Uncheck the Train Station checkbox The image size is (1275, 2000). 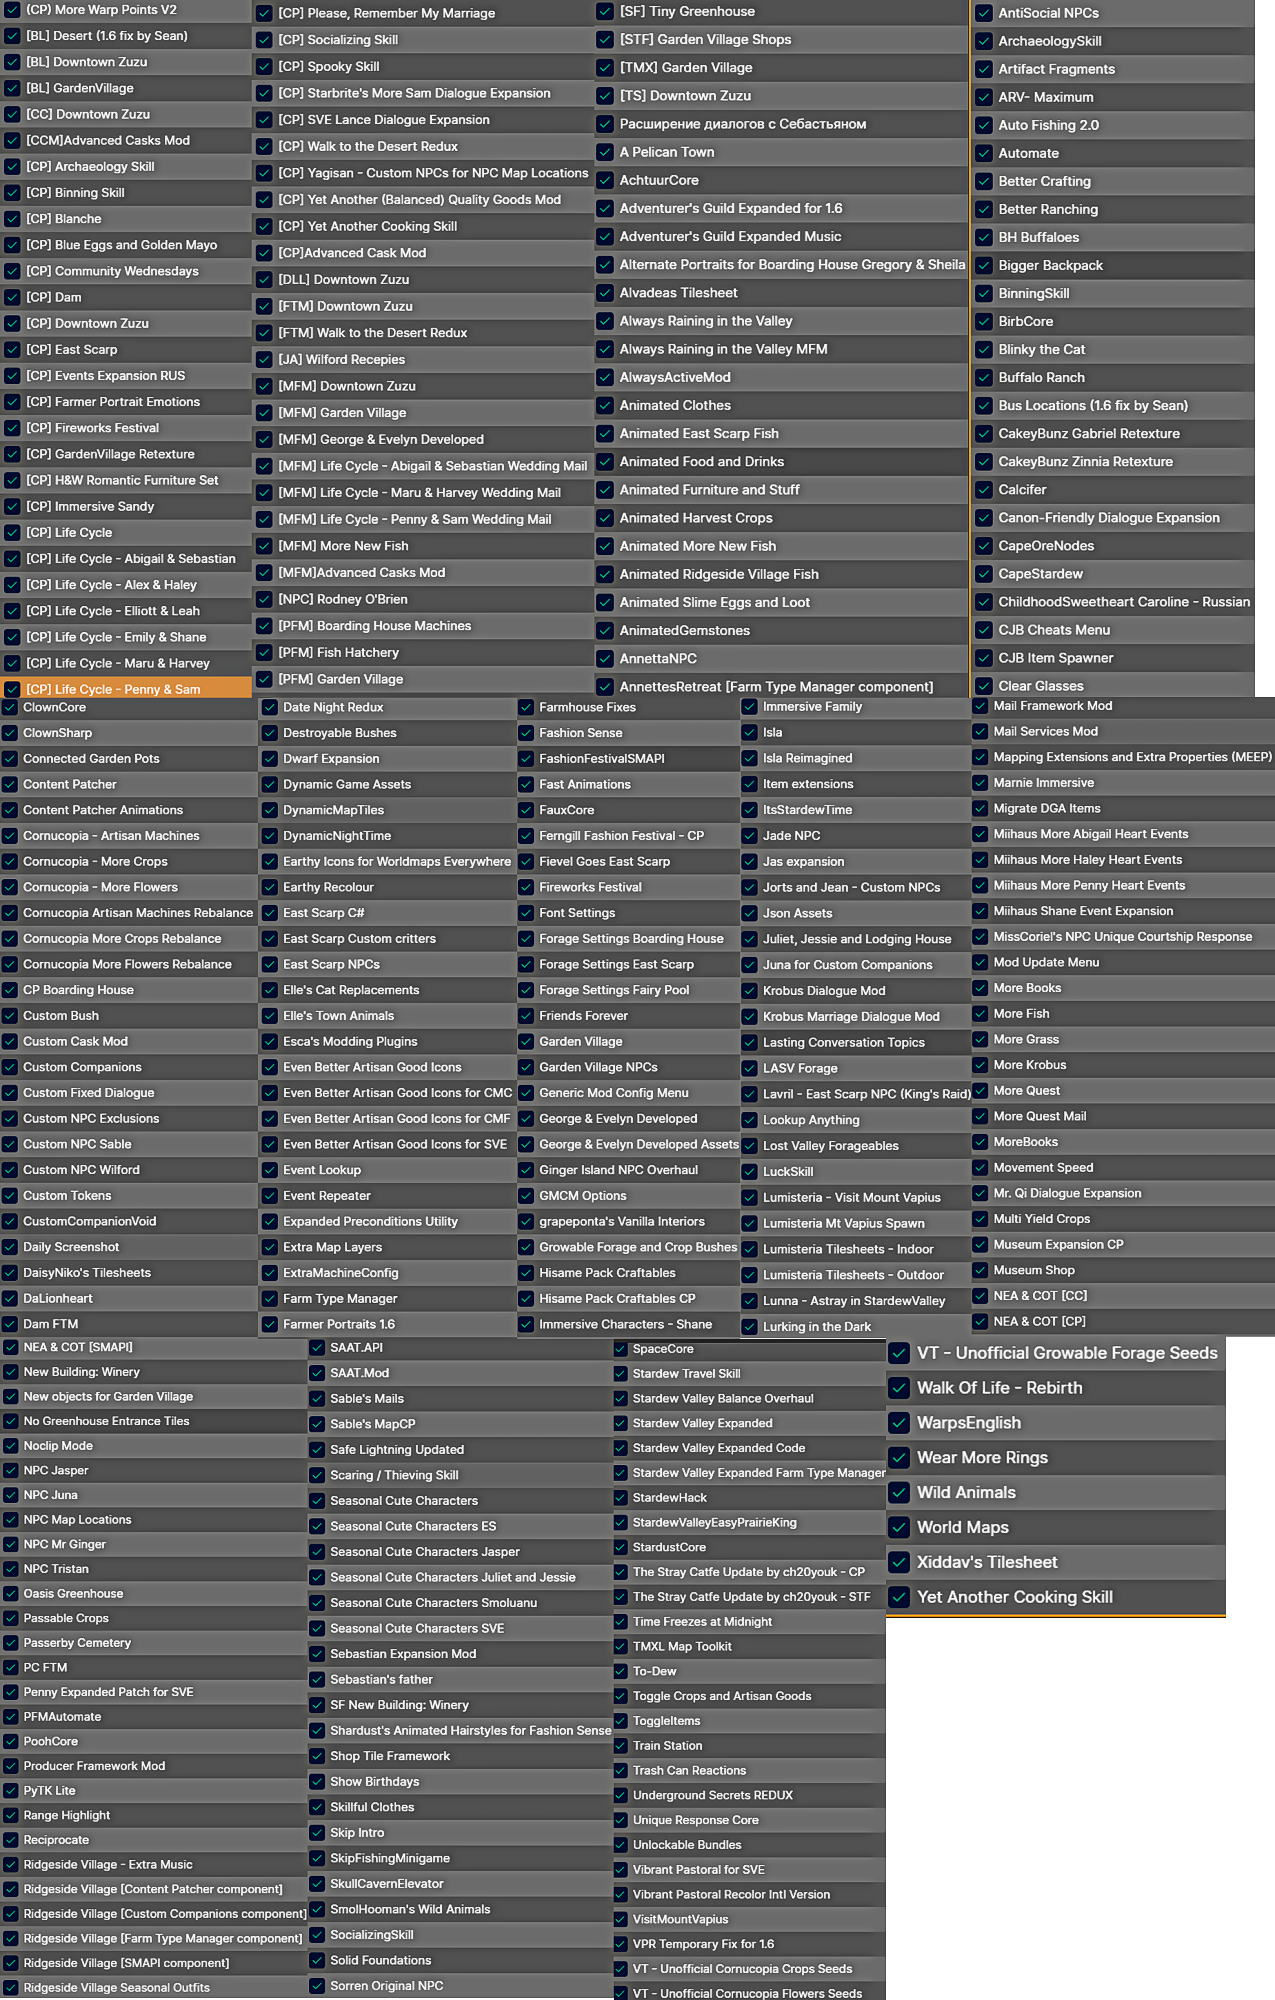pyautogui.click(x=621, y=1746)
